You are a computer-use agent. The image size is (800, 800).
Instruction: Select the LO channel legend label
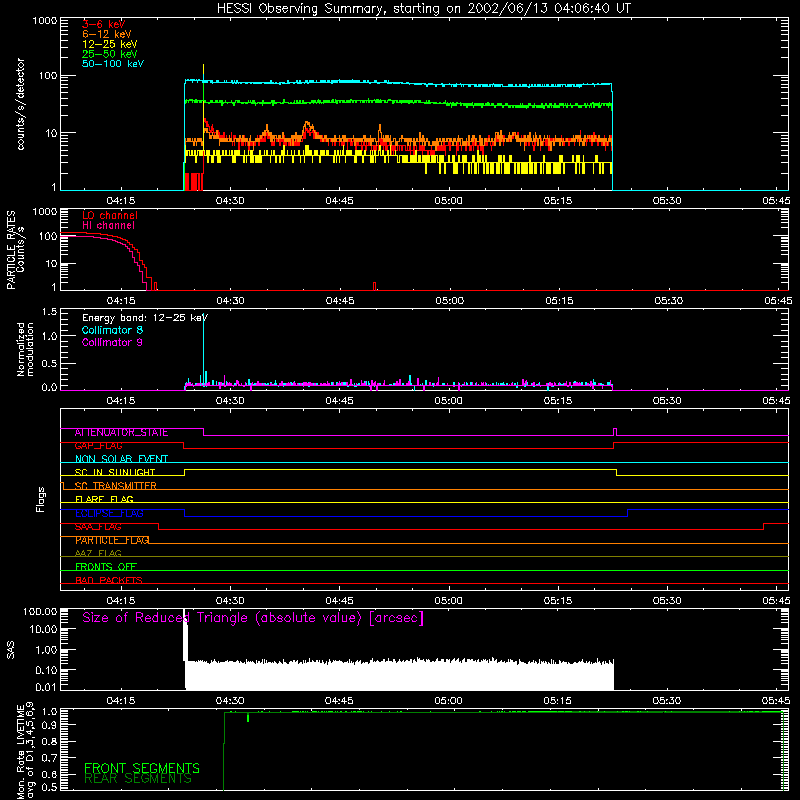(110, 215)
